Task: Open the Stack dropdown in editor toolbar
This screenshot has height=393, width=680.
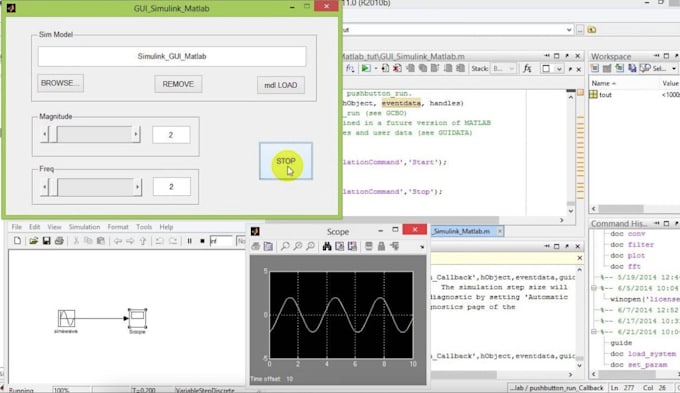Action: click(503, 69)
